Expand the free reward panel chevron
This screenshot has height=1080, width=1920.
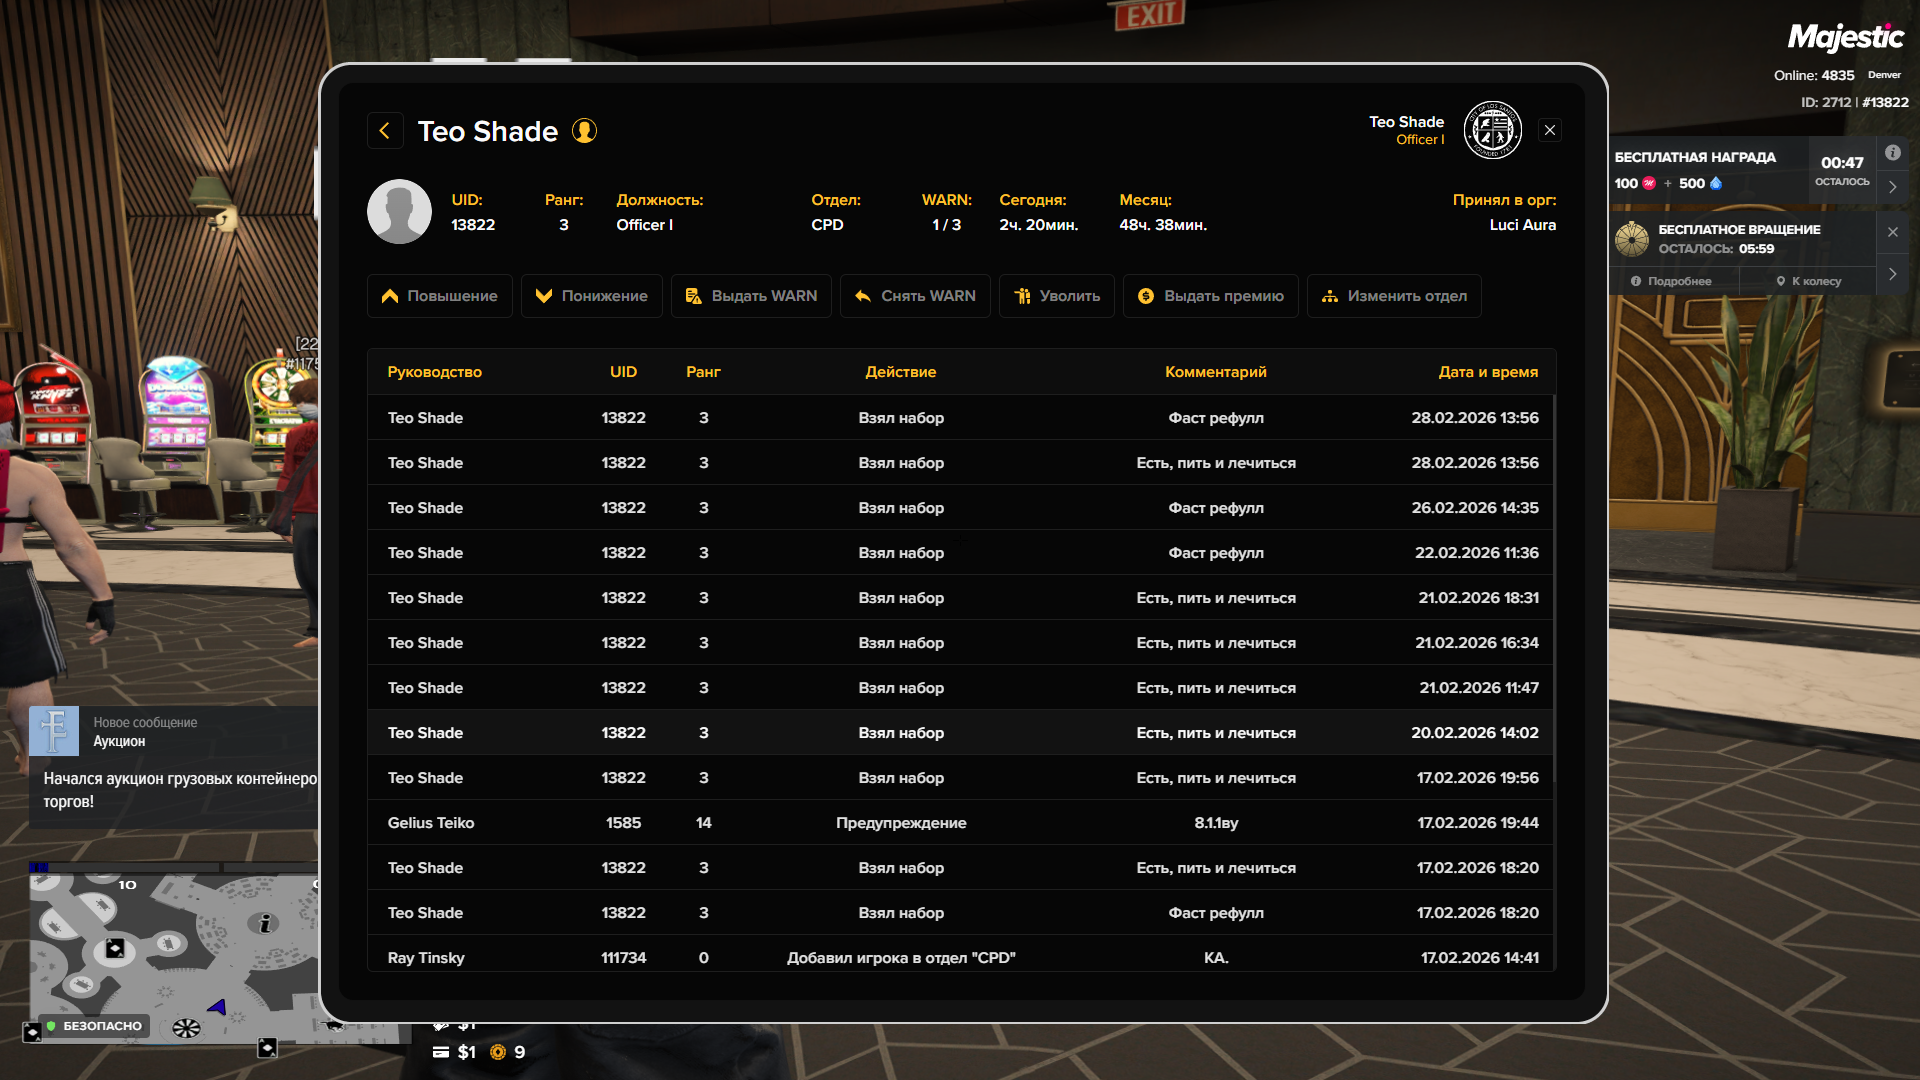pyautogui.click(x=1892, y=187)
